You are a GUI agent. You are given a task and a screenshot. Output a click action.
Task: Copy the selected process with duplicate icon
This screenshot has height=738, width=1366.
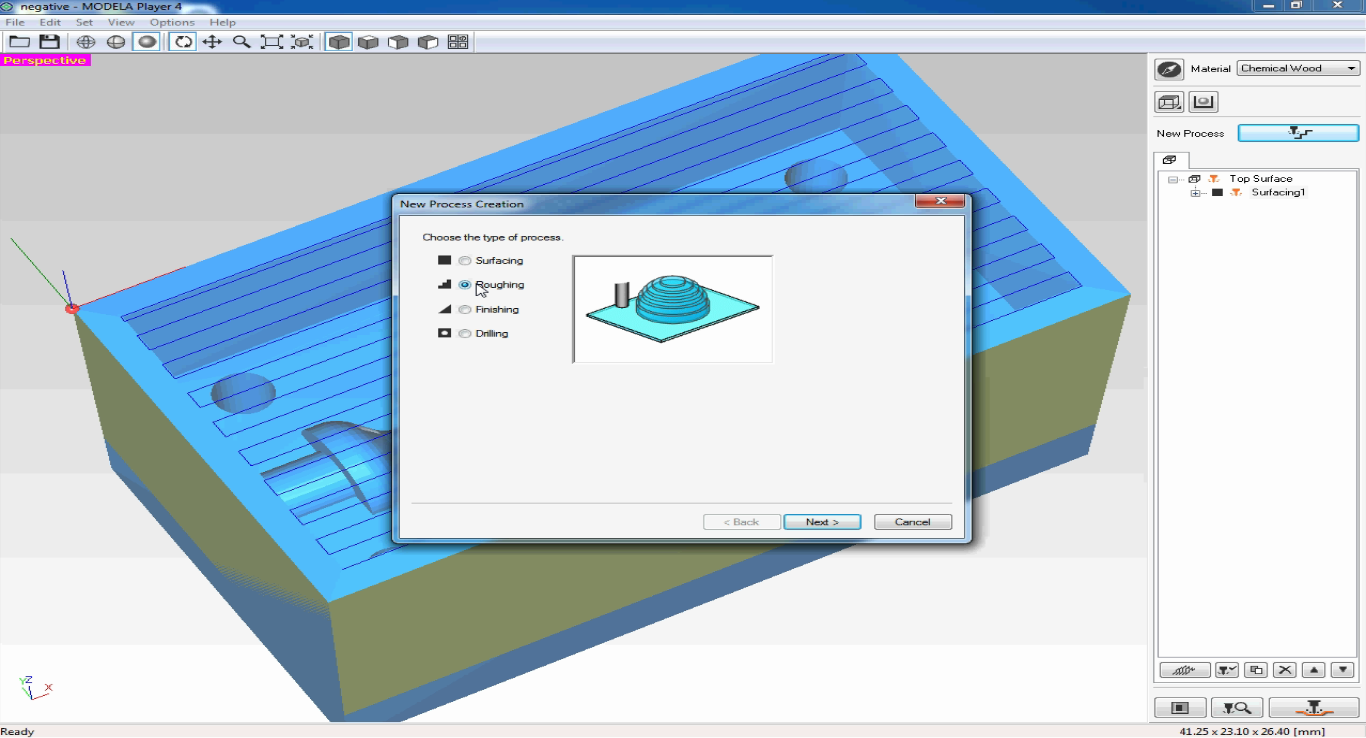(1257, 670)
